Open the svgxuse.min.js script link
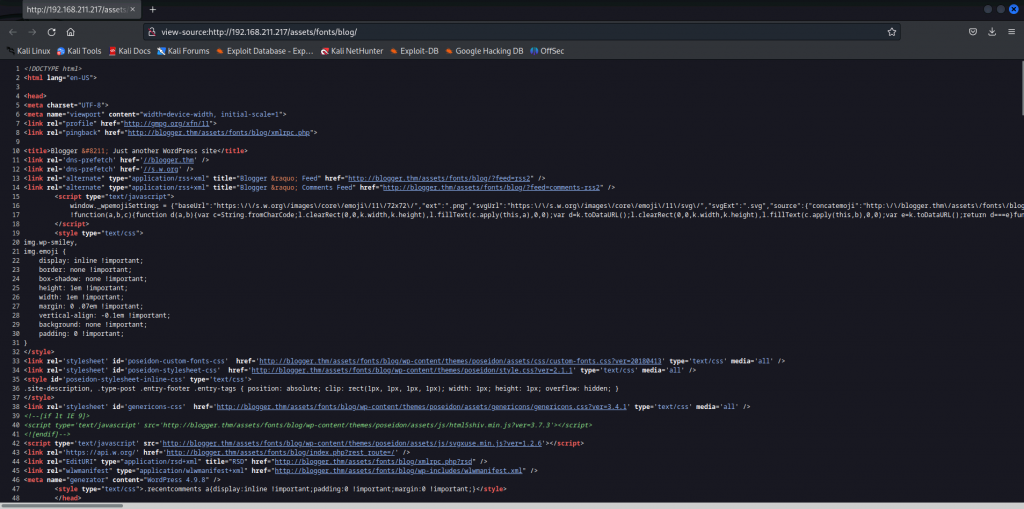This screenshot has width=1024, height=509. (x=353, y=443)
